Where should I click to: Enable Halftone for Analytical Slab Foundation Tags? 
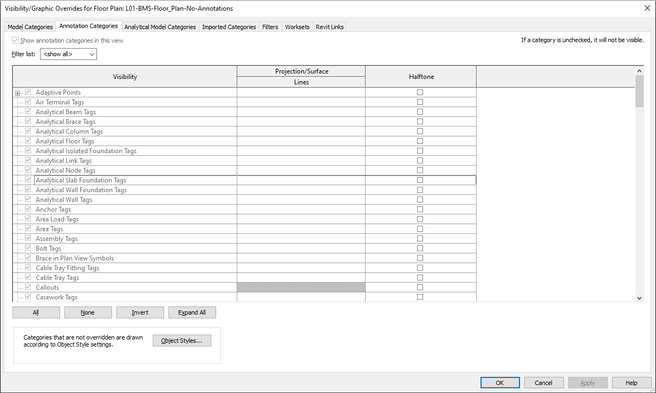tap(420, 180)
